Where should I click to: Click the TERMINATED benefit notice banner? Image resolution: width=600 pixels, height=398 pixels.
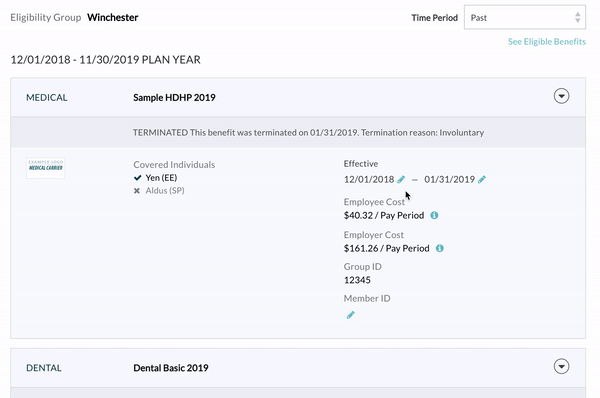point(298,132)
